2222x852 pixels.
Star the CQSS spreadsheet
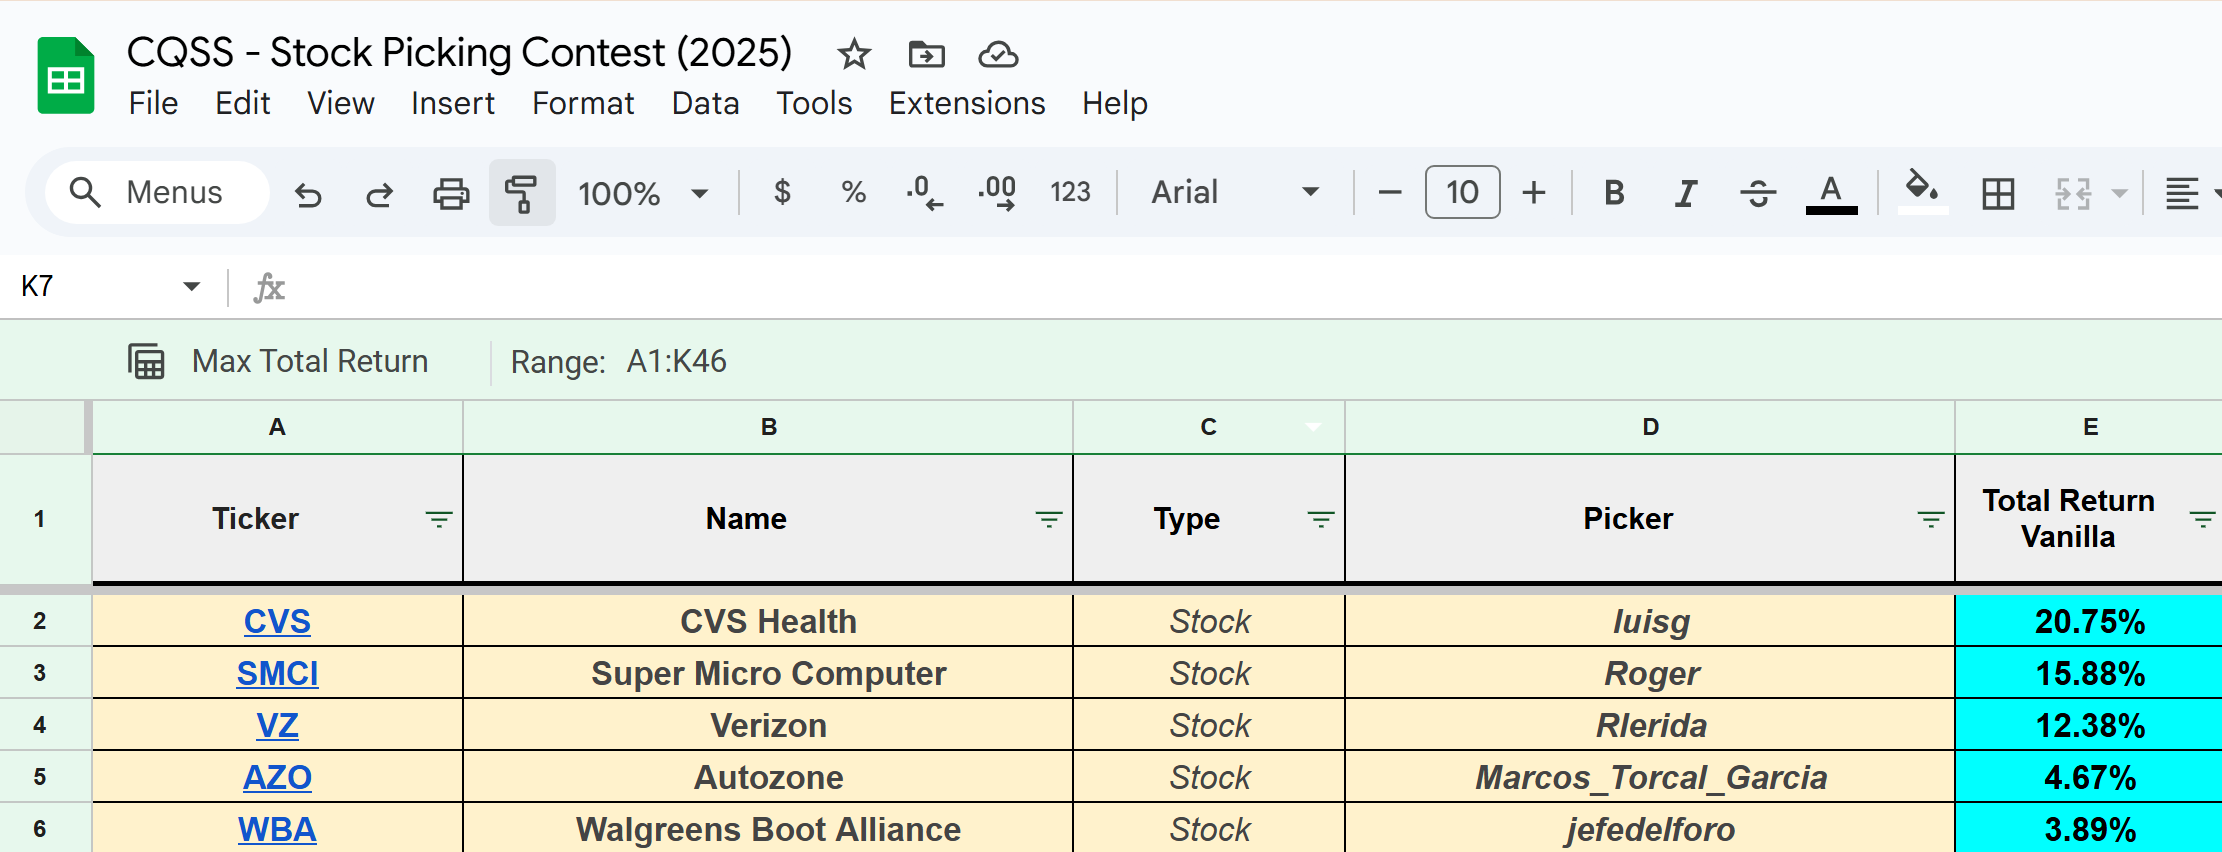pyautogui.click(x=854, y=54)
